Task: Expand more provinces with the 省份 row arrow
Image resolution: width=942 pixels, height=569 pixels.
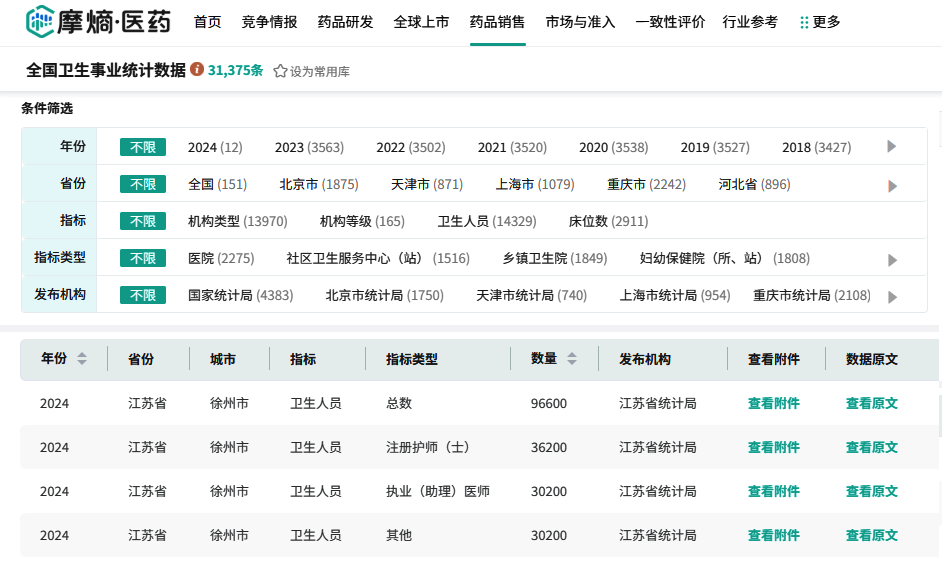Action: pyautogui.click(x=892, y=185)
